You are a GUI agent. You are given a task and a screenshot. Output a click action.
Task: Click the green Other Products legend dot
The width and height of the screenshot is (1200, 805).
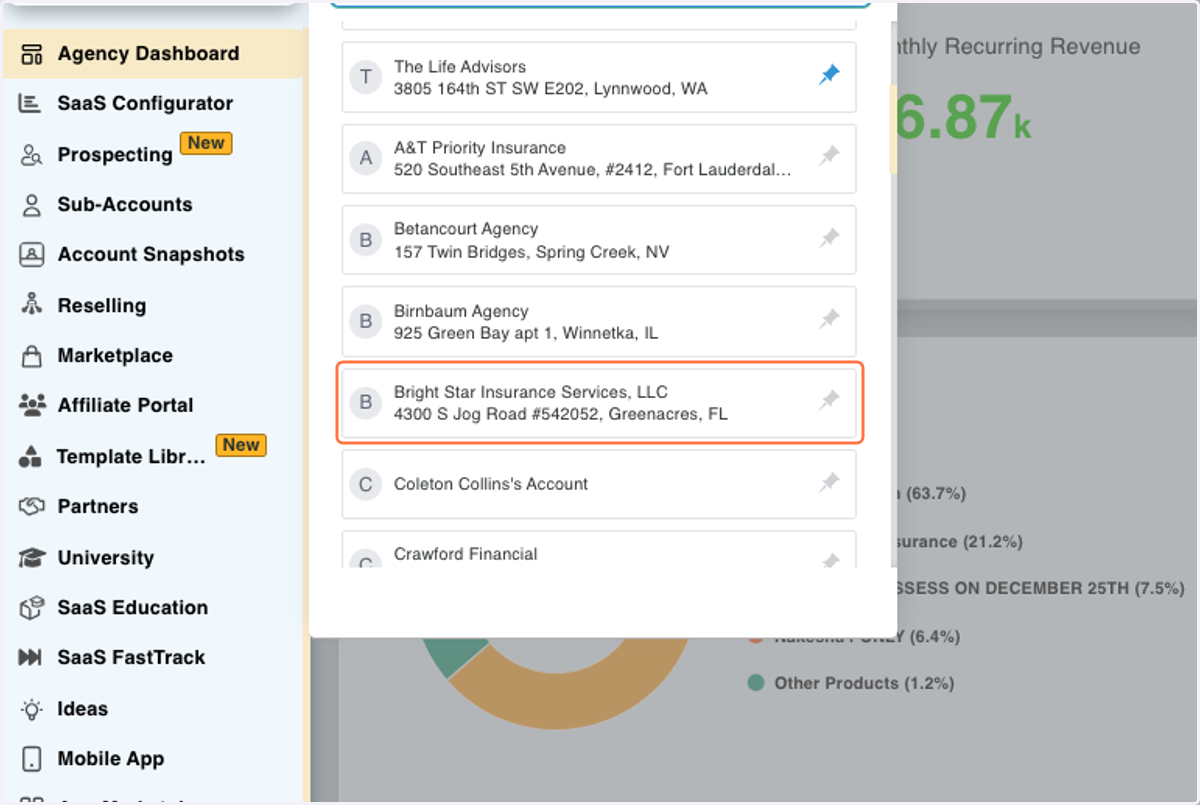click(x=755, y=683)
